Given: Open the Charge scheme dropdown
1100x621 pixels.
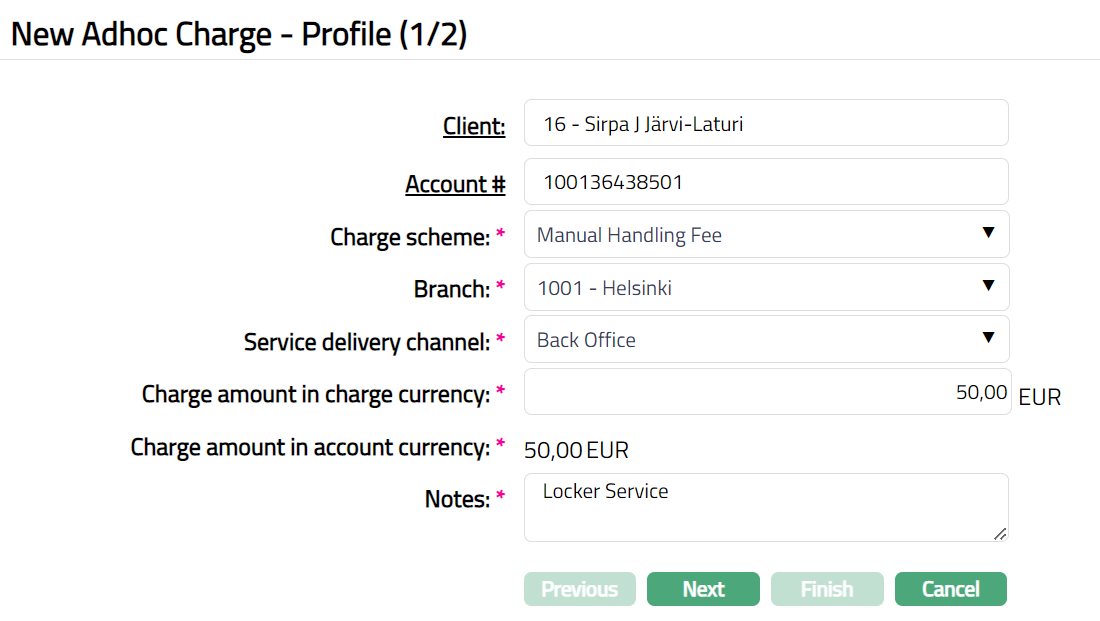Looking at the screenshot, I should point(765,235).
